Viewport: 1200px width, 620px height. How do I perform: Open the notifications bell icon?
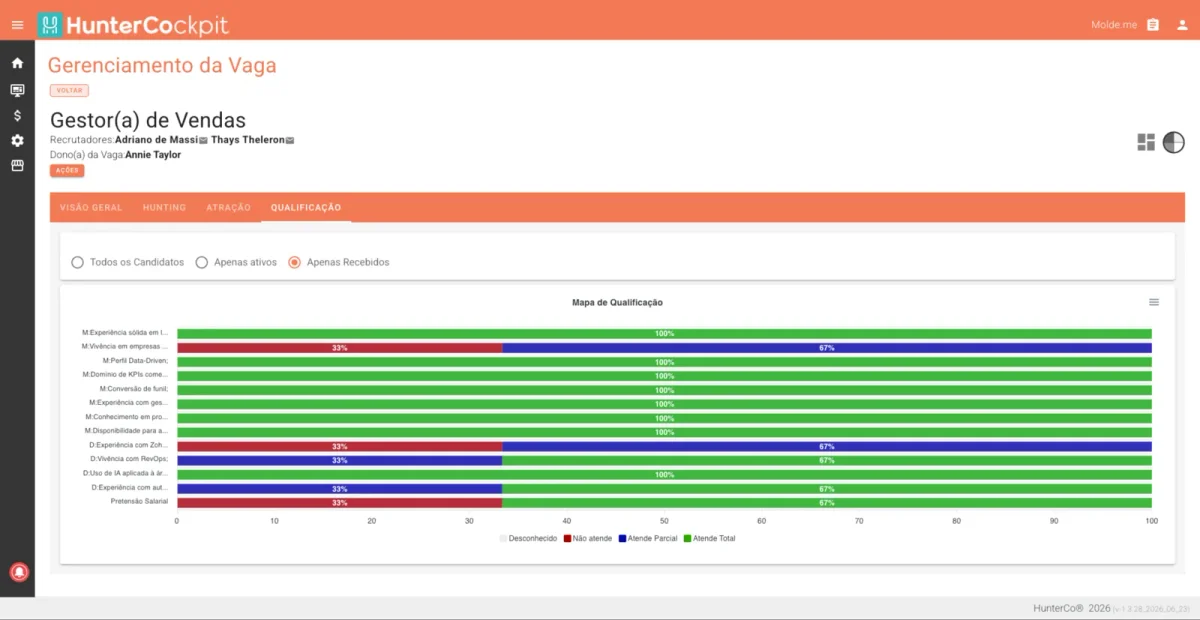tap(18, 572)
